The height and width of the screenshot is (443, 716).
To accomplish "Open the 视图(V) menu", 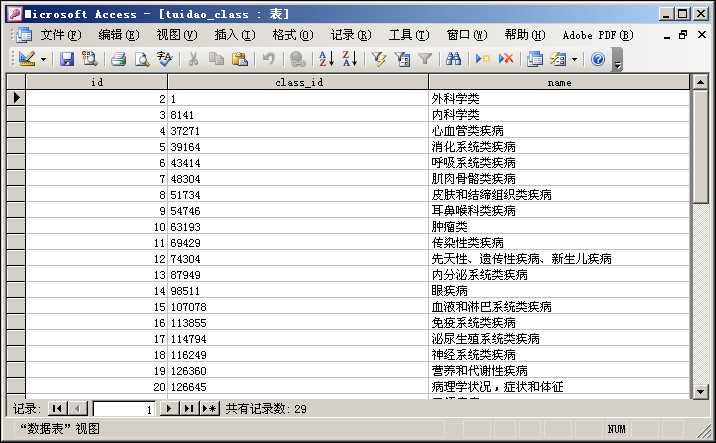I will coord(177,35).
